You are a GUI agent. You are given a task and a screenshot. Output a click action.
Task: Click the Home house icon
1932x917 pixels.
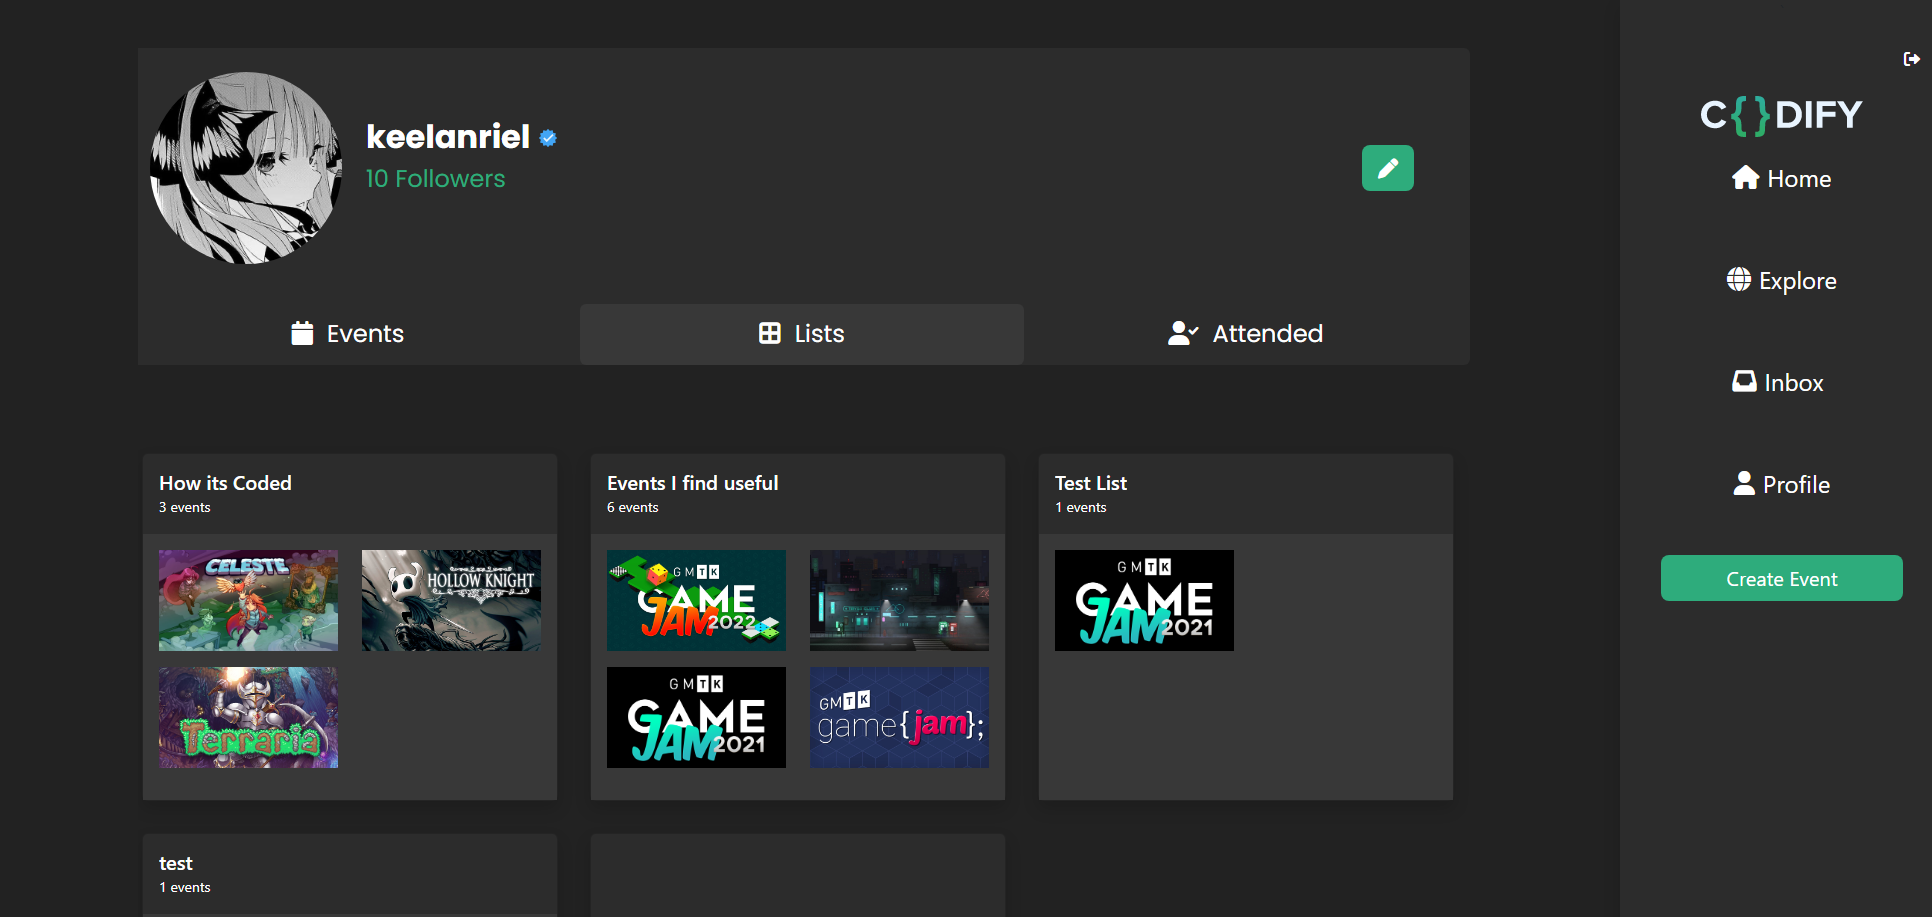[1746, 178]
